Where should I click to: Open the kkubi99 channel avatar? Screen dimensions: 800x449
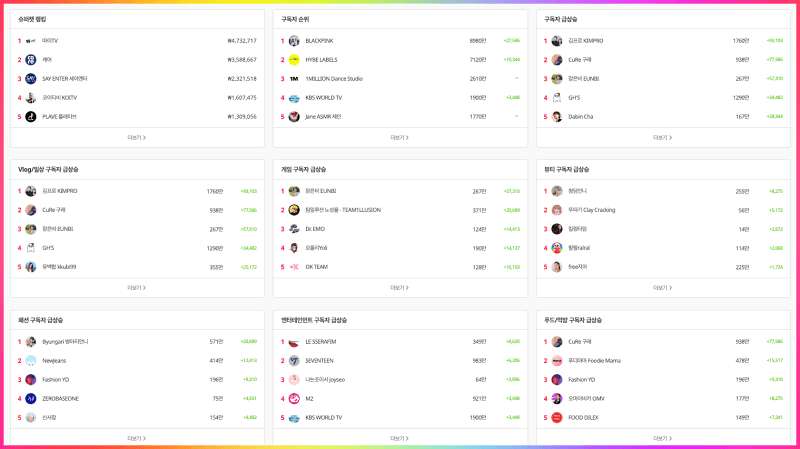[31, 267]
